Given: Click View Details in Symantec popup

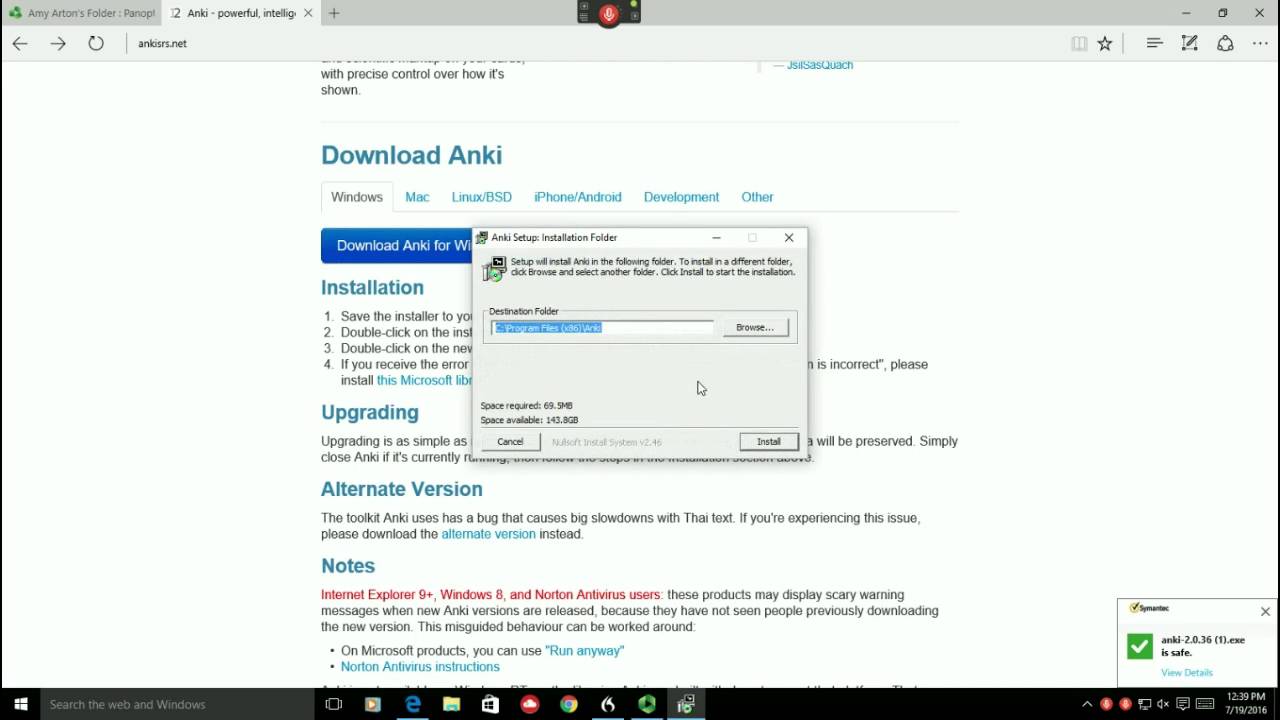Looking at the screenshot, I should [x=1187, y=672].
